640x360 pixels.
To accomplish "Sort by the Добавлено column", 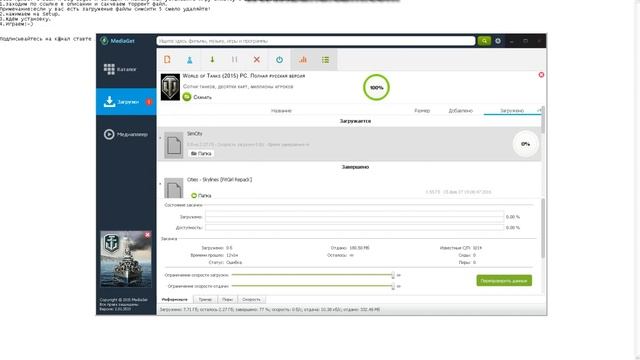I will click(460, 111).
